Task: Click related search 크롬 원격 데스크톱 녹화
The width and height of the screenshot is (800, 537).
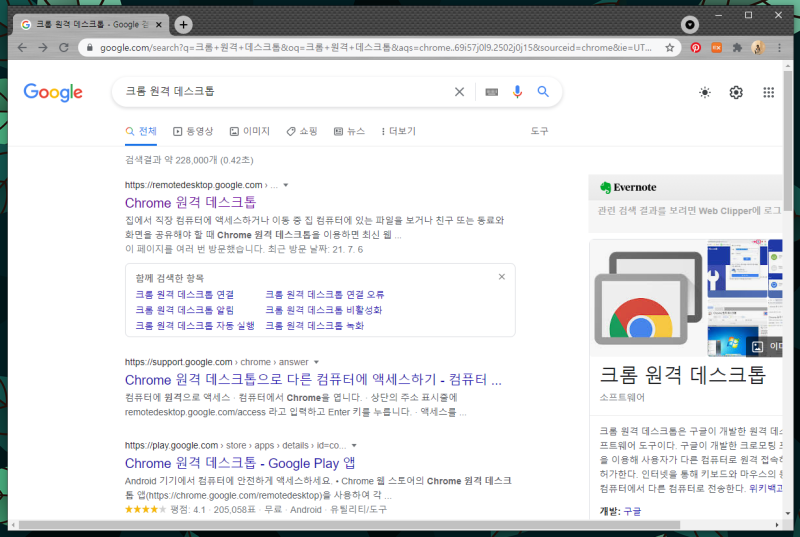Action: 315,325
